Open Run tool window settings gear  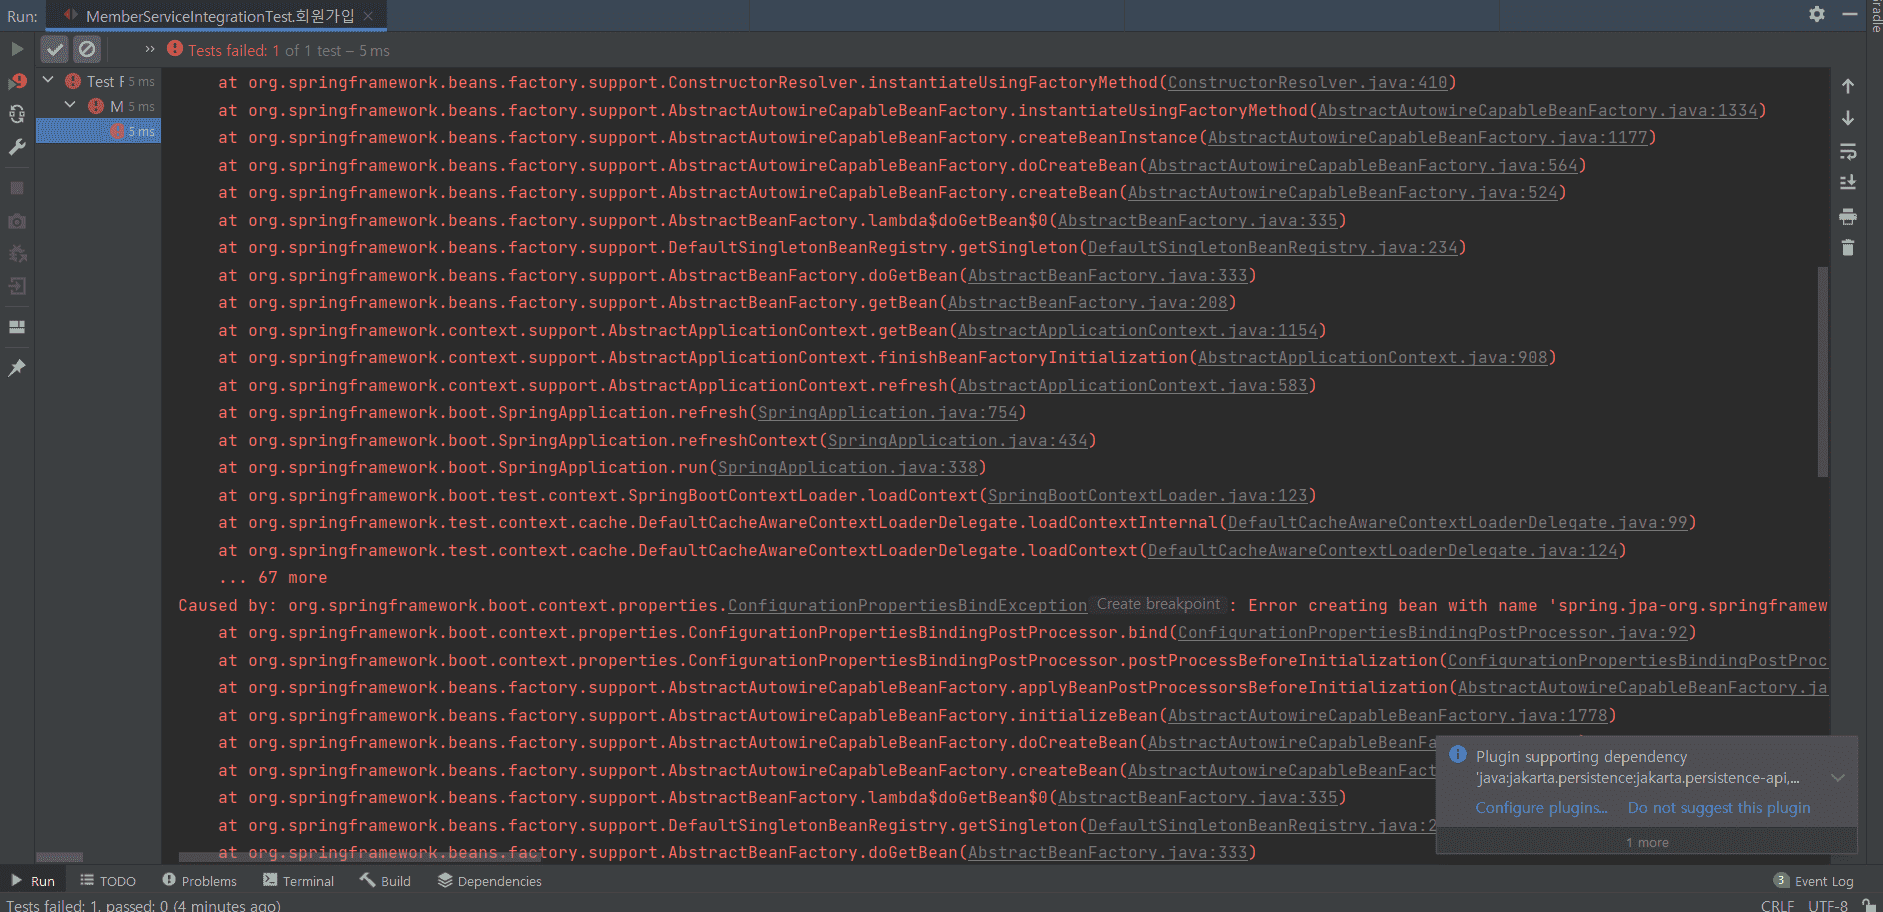pyautogui.click(x=1817, y=14)
